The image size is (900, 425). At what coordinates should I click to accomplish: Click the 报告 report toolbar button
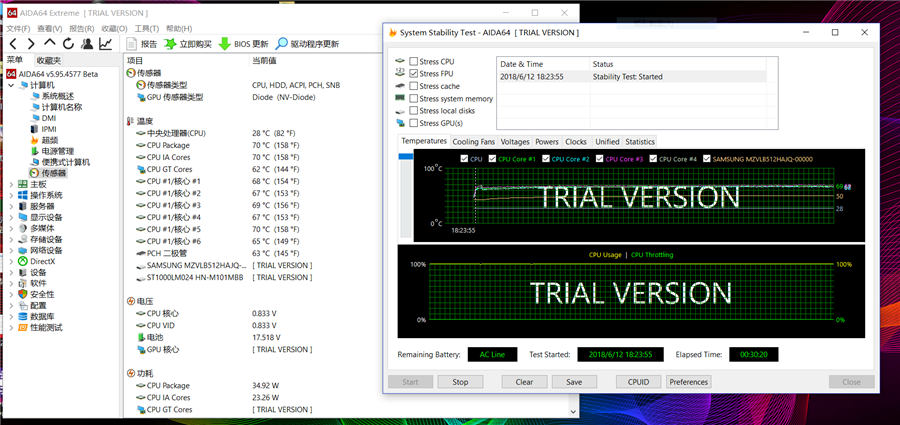[141, 44]
